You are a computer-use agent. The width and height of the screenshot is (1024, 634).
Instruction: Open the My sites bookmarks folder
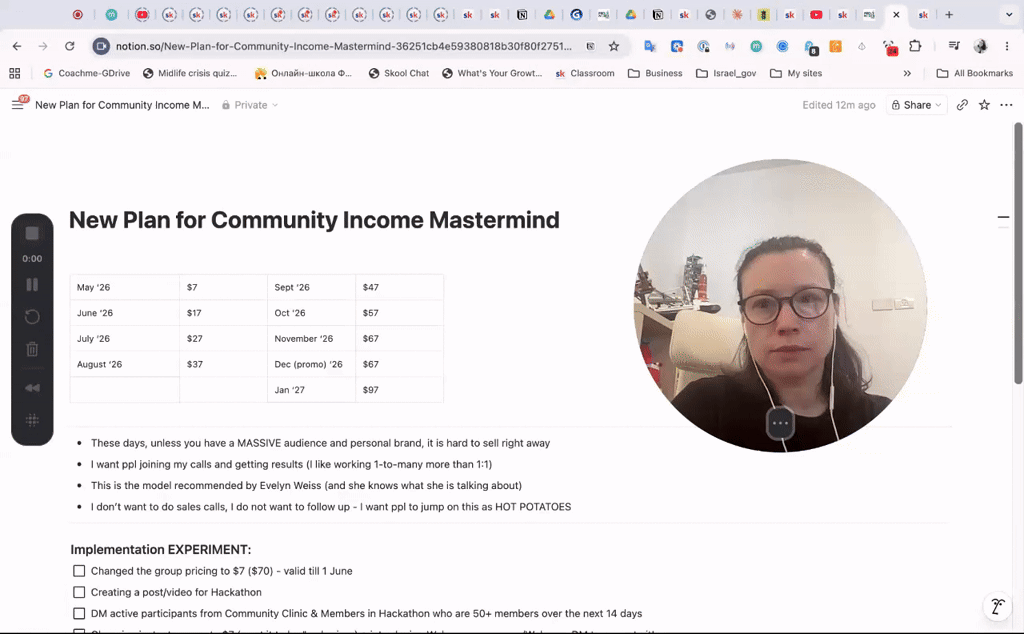point(795,73)
